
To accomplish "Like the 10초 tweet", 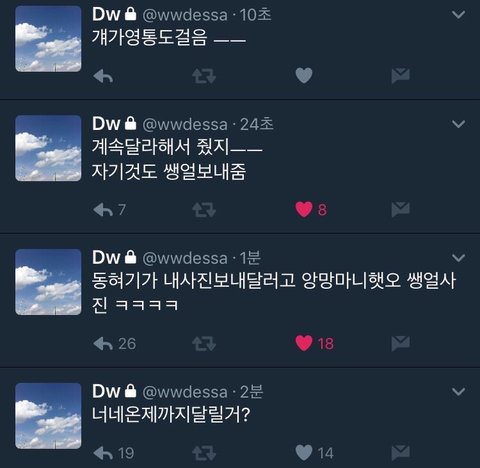I will tap(304, 75).
